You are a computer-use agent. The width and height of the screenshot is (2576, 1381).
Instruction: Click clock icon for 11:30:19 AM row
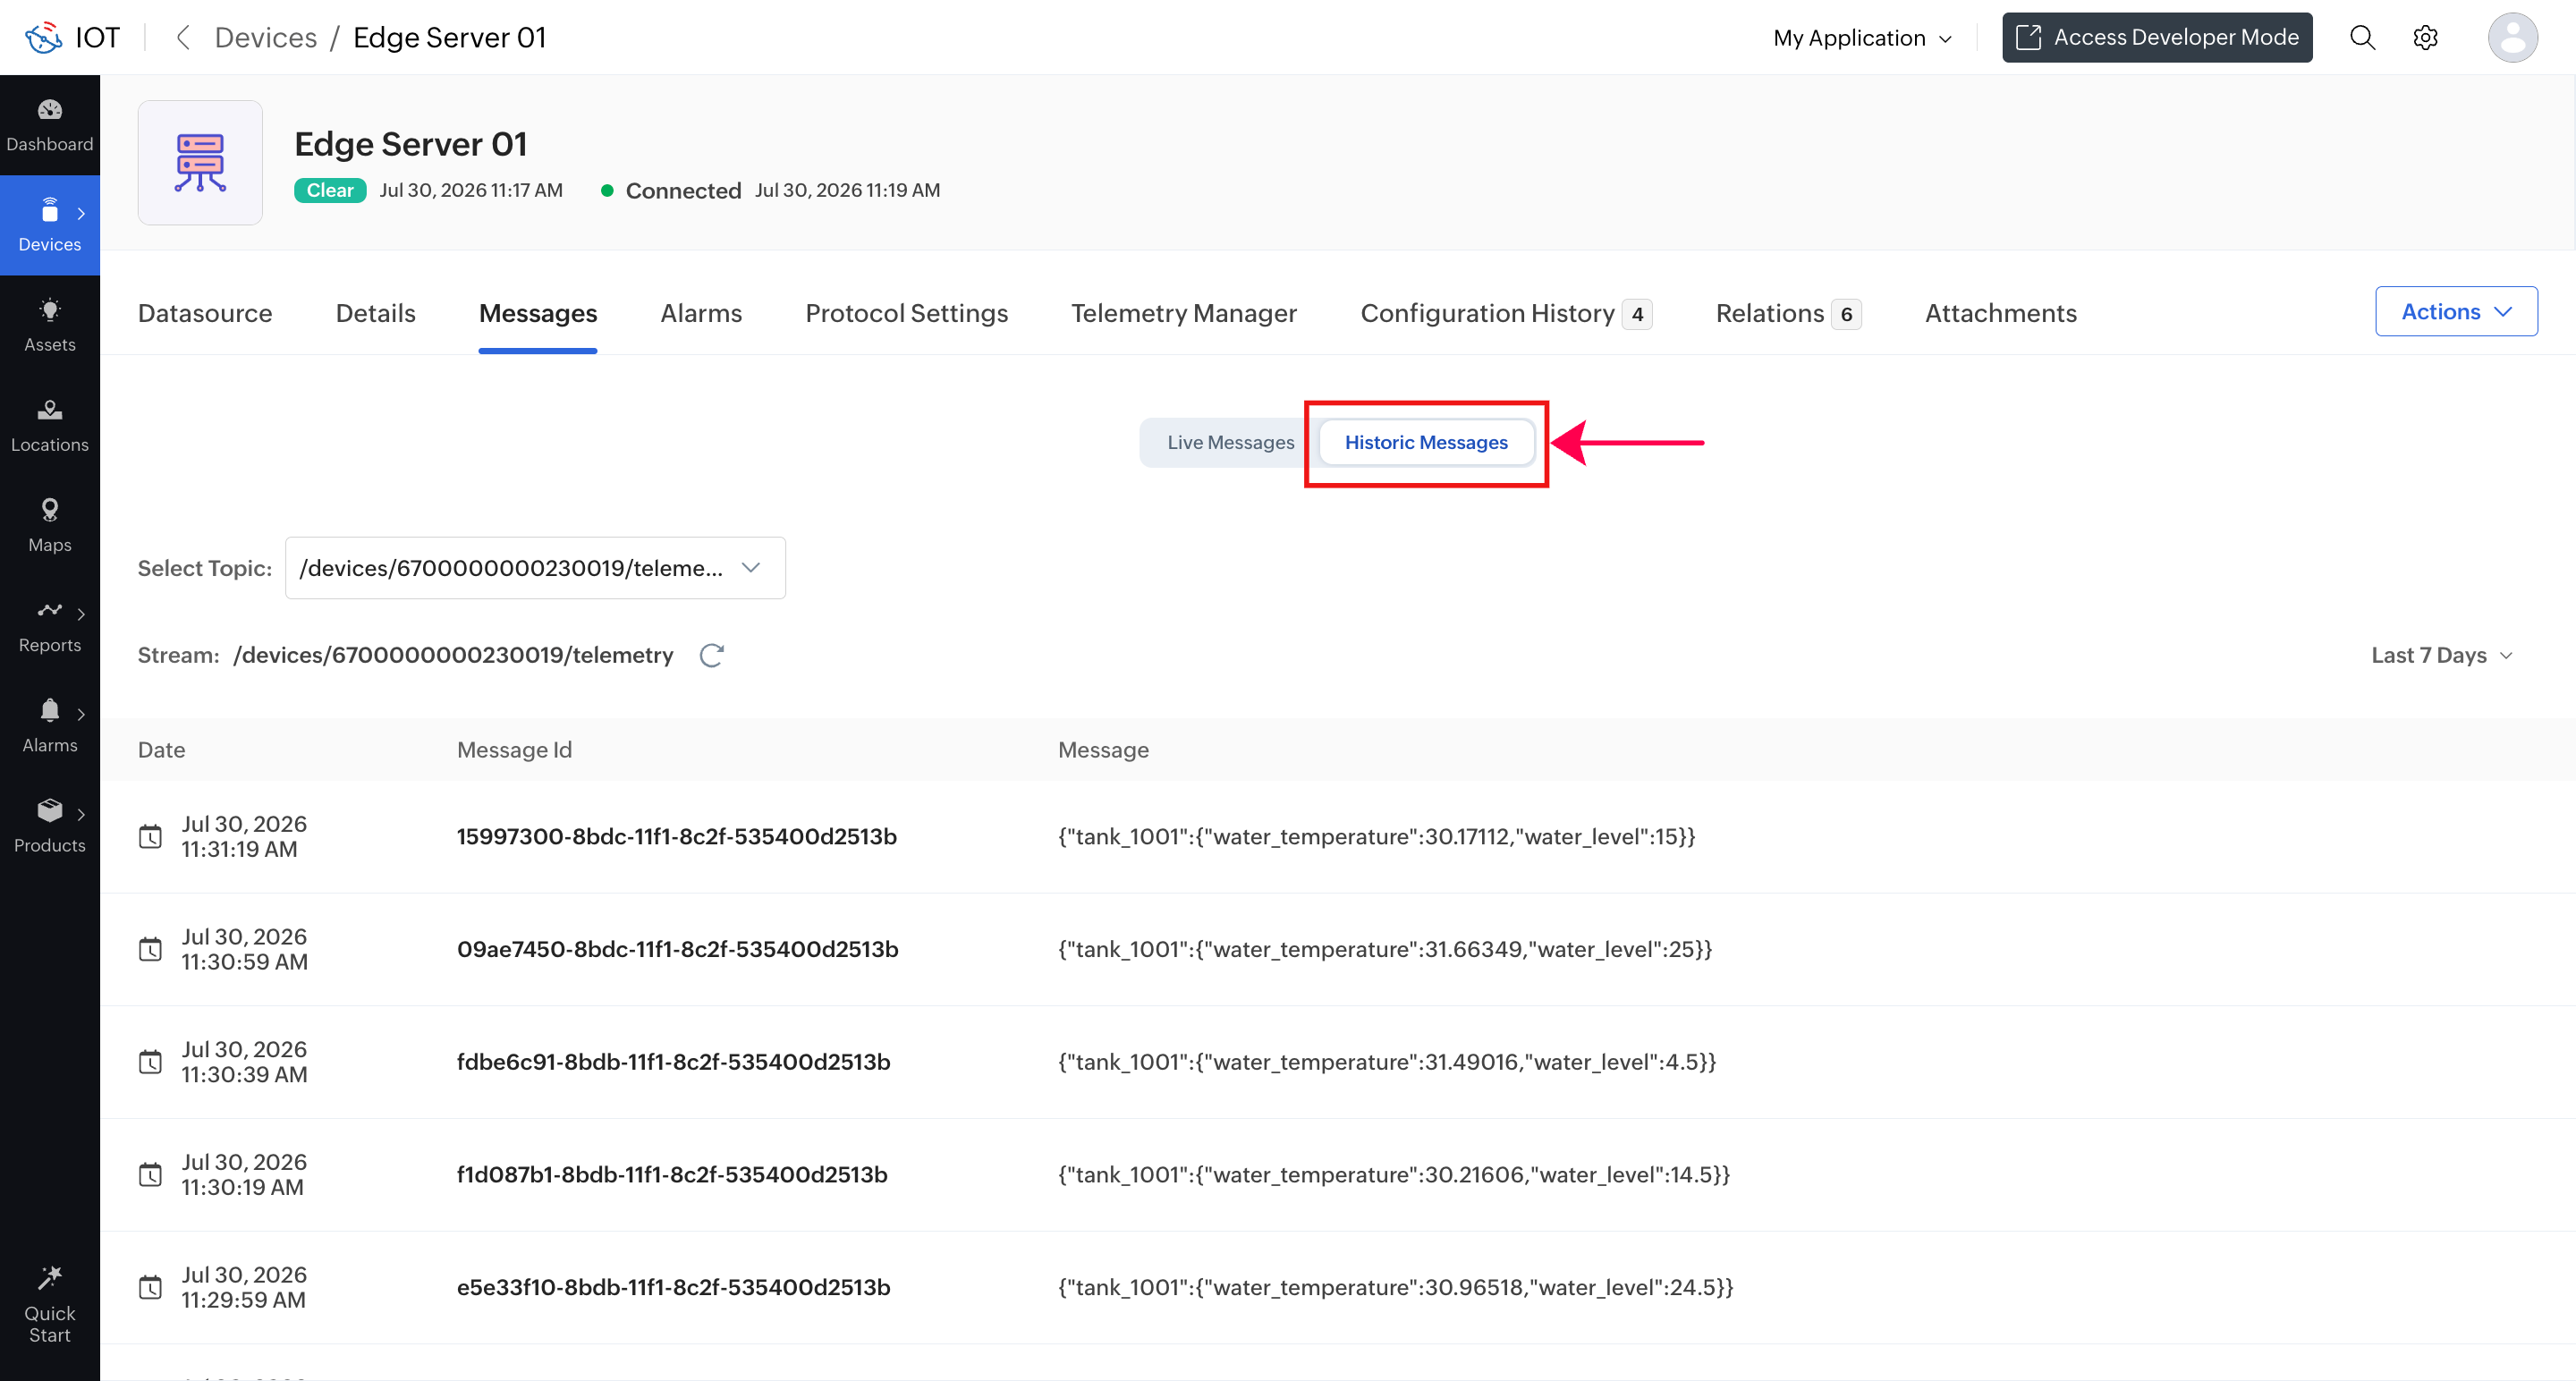(x=150, y=1175)
